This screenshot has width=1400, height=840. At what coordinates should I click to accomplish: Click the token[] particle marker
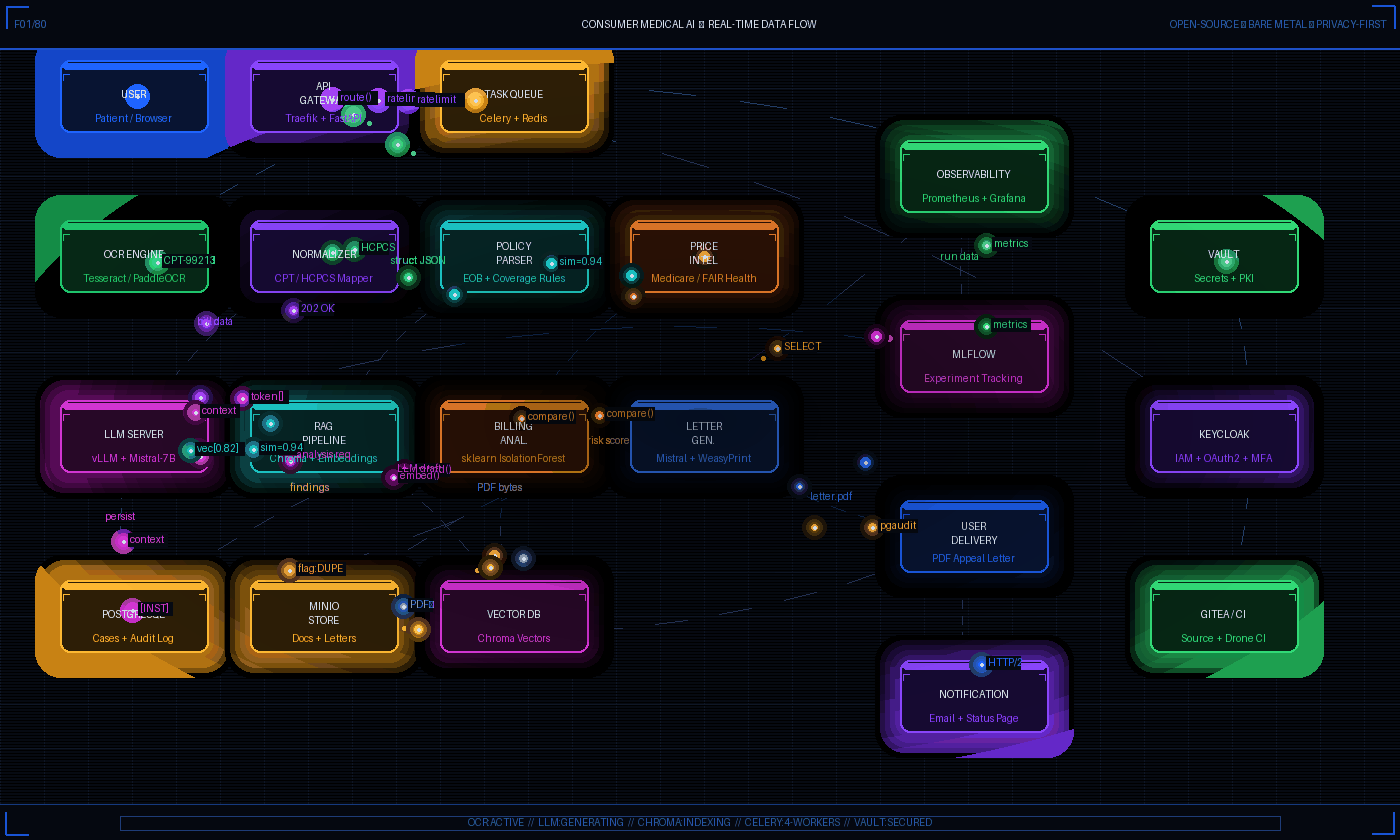pyautogui.click(x=242, y=398)
